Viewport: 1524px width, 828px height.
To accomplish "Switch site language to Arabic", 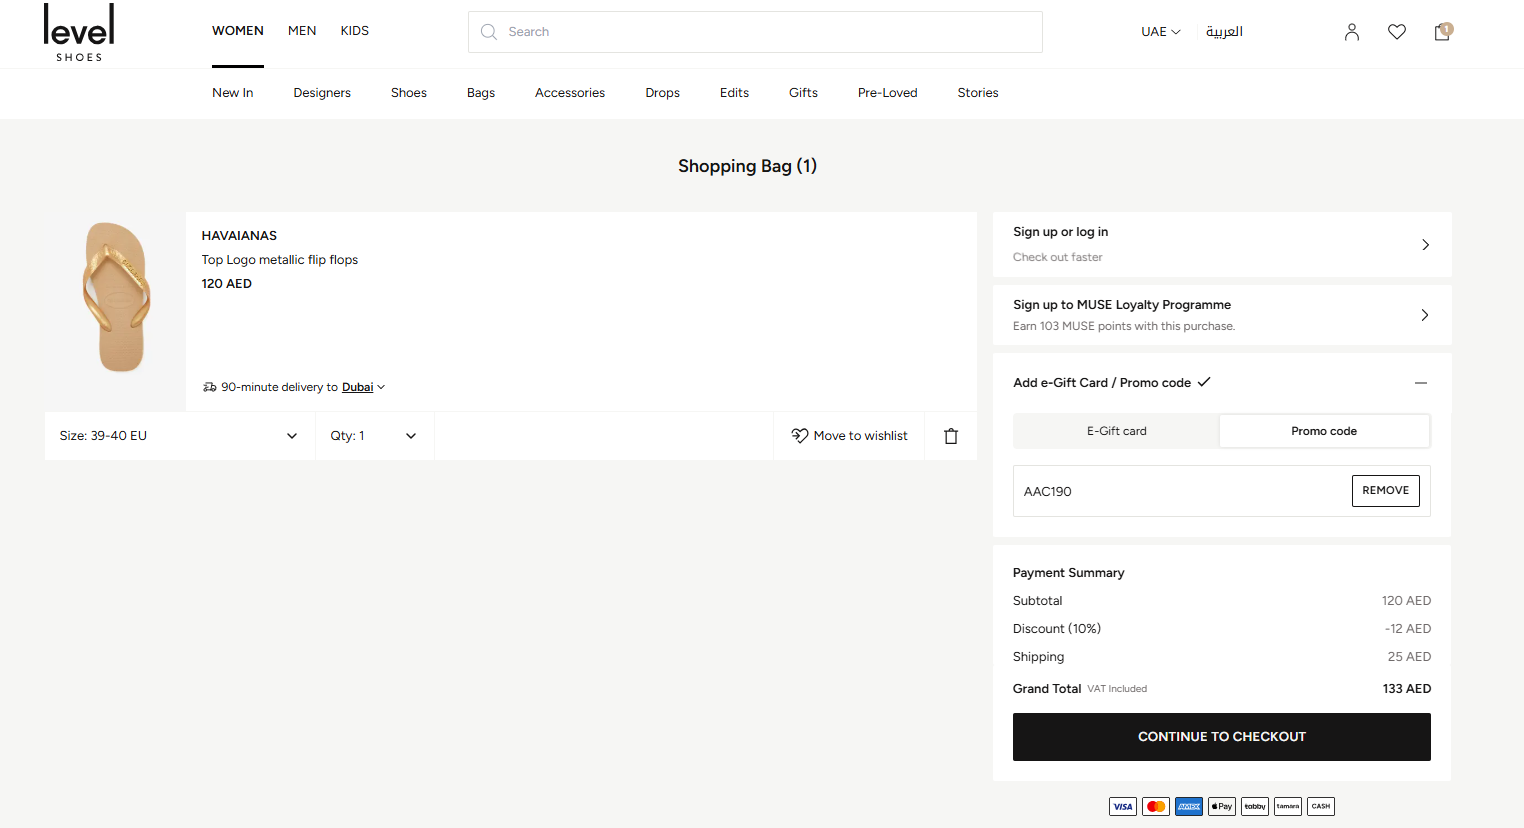I will coord(1224,32).
